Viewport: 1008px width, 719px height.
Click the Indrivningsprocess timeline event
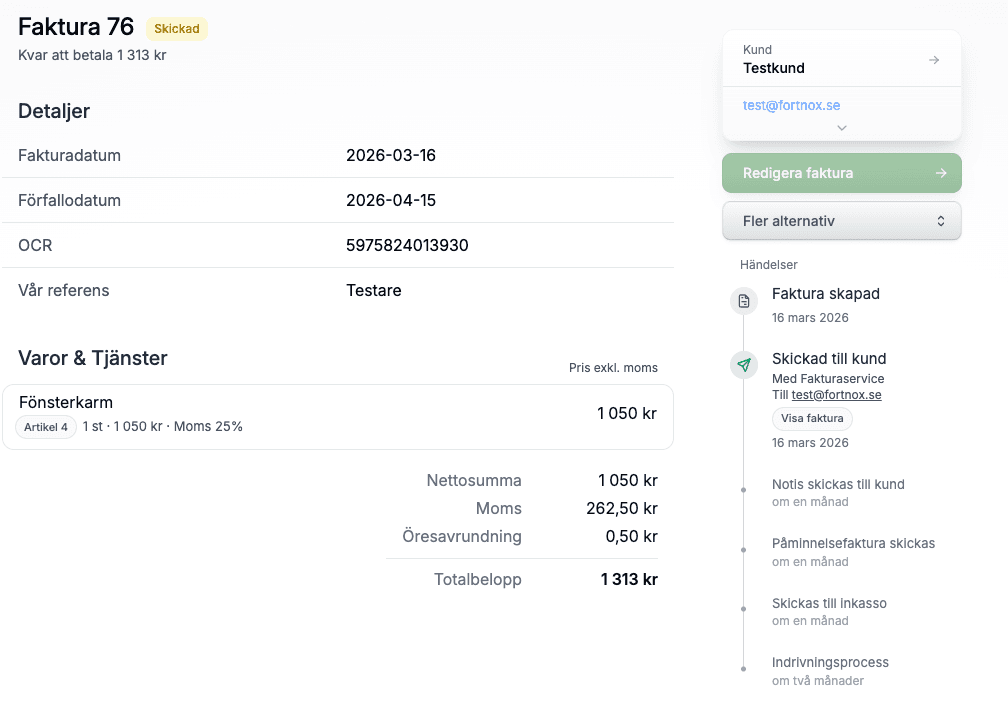point(830,663)
